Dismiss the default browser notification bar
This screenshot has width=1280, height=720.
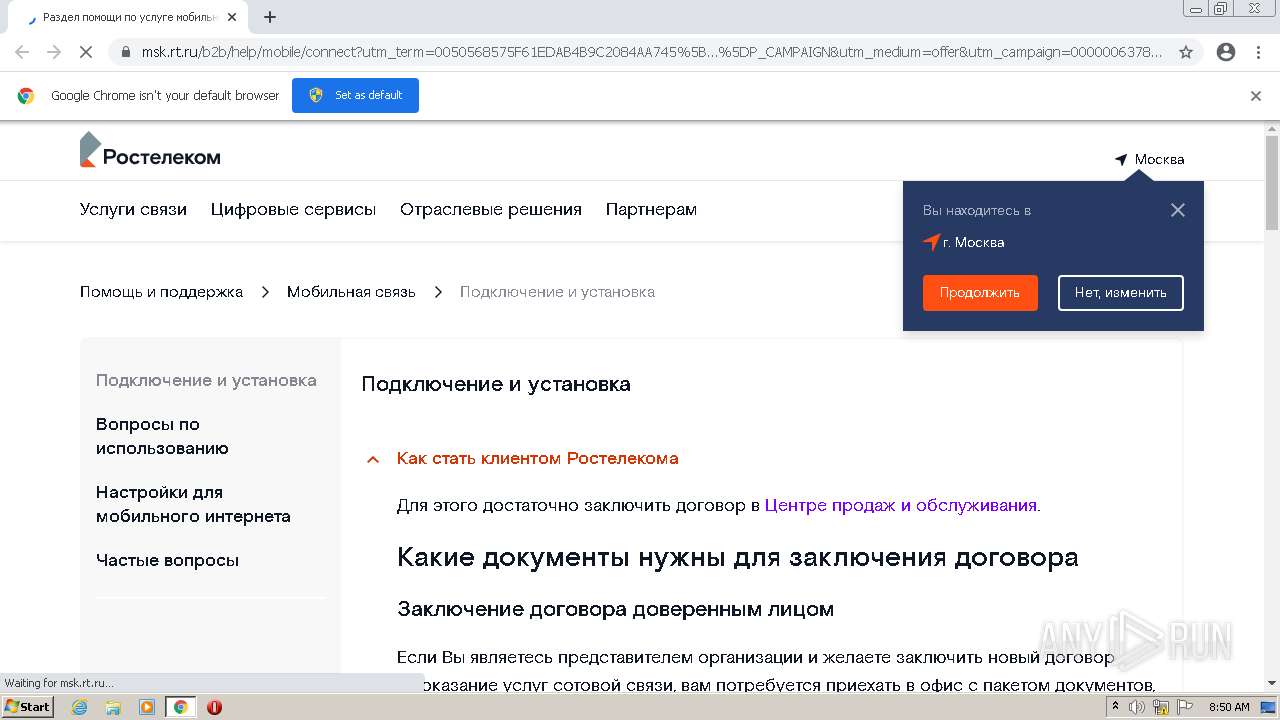(1256, 96)
